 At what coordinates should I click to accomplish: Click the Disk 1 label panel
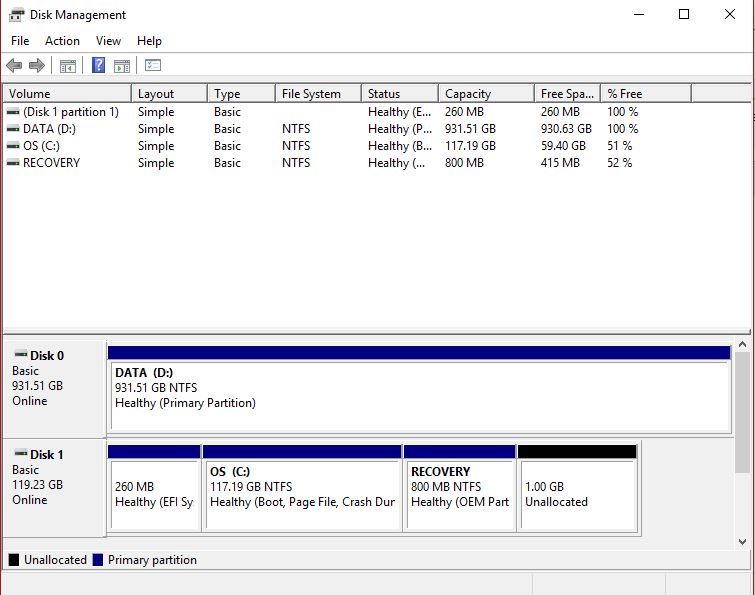pyautogui.click(x=54, y=488)
